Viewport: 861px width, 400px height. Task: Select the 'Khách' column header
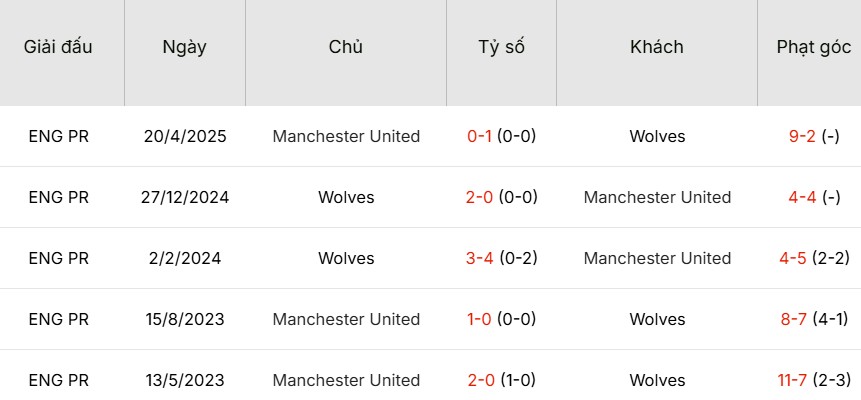pyautogui.click(x=657, y=47)
